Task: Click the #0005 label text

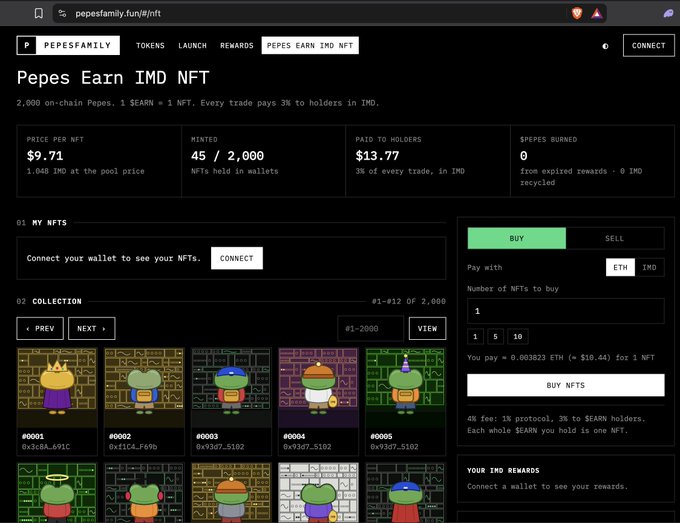Action: 382,436
